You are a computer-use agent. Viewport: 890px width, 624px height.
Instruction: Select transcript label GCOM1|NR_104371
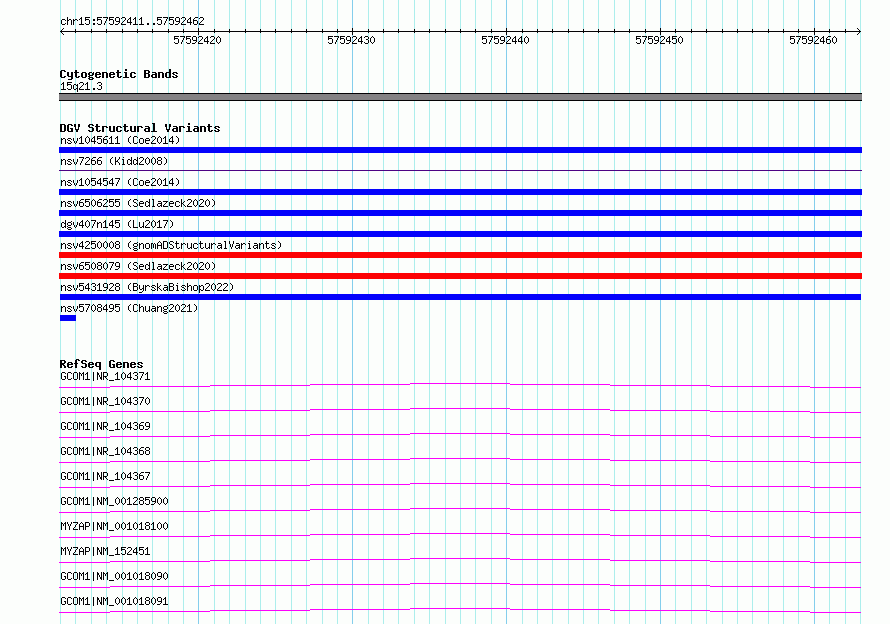105,376
